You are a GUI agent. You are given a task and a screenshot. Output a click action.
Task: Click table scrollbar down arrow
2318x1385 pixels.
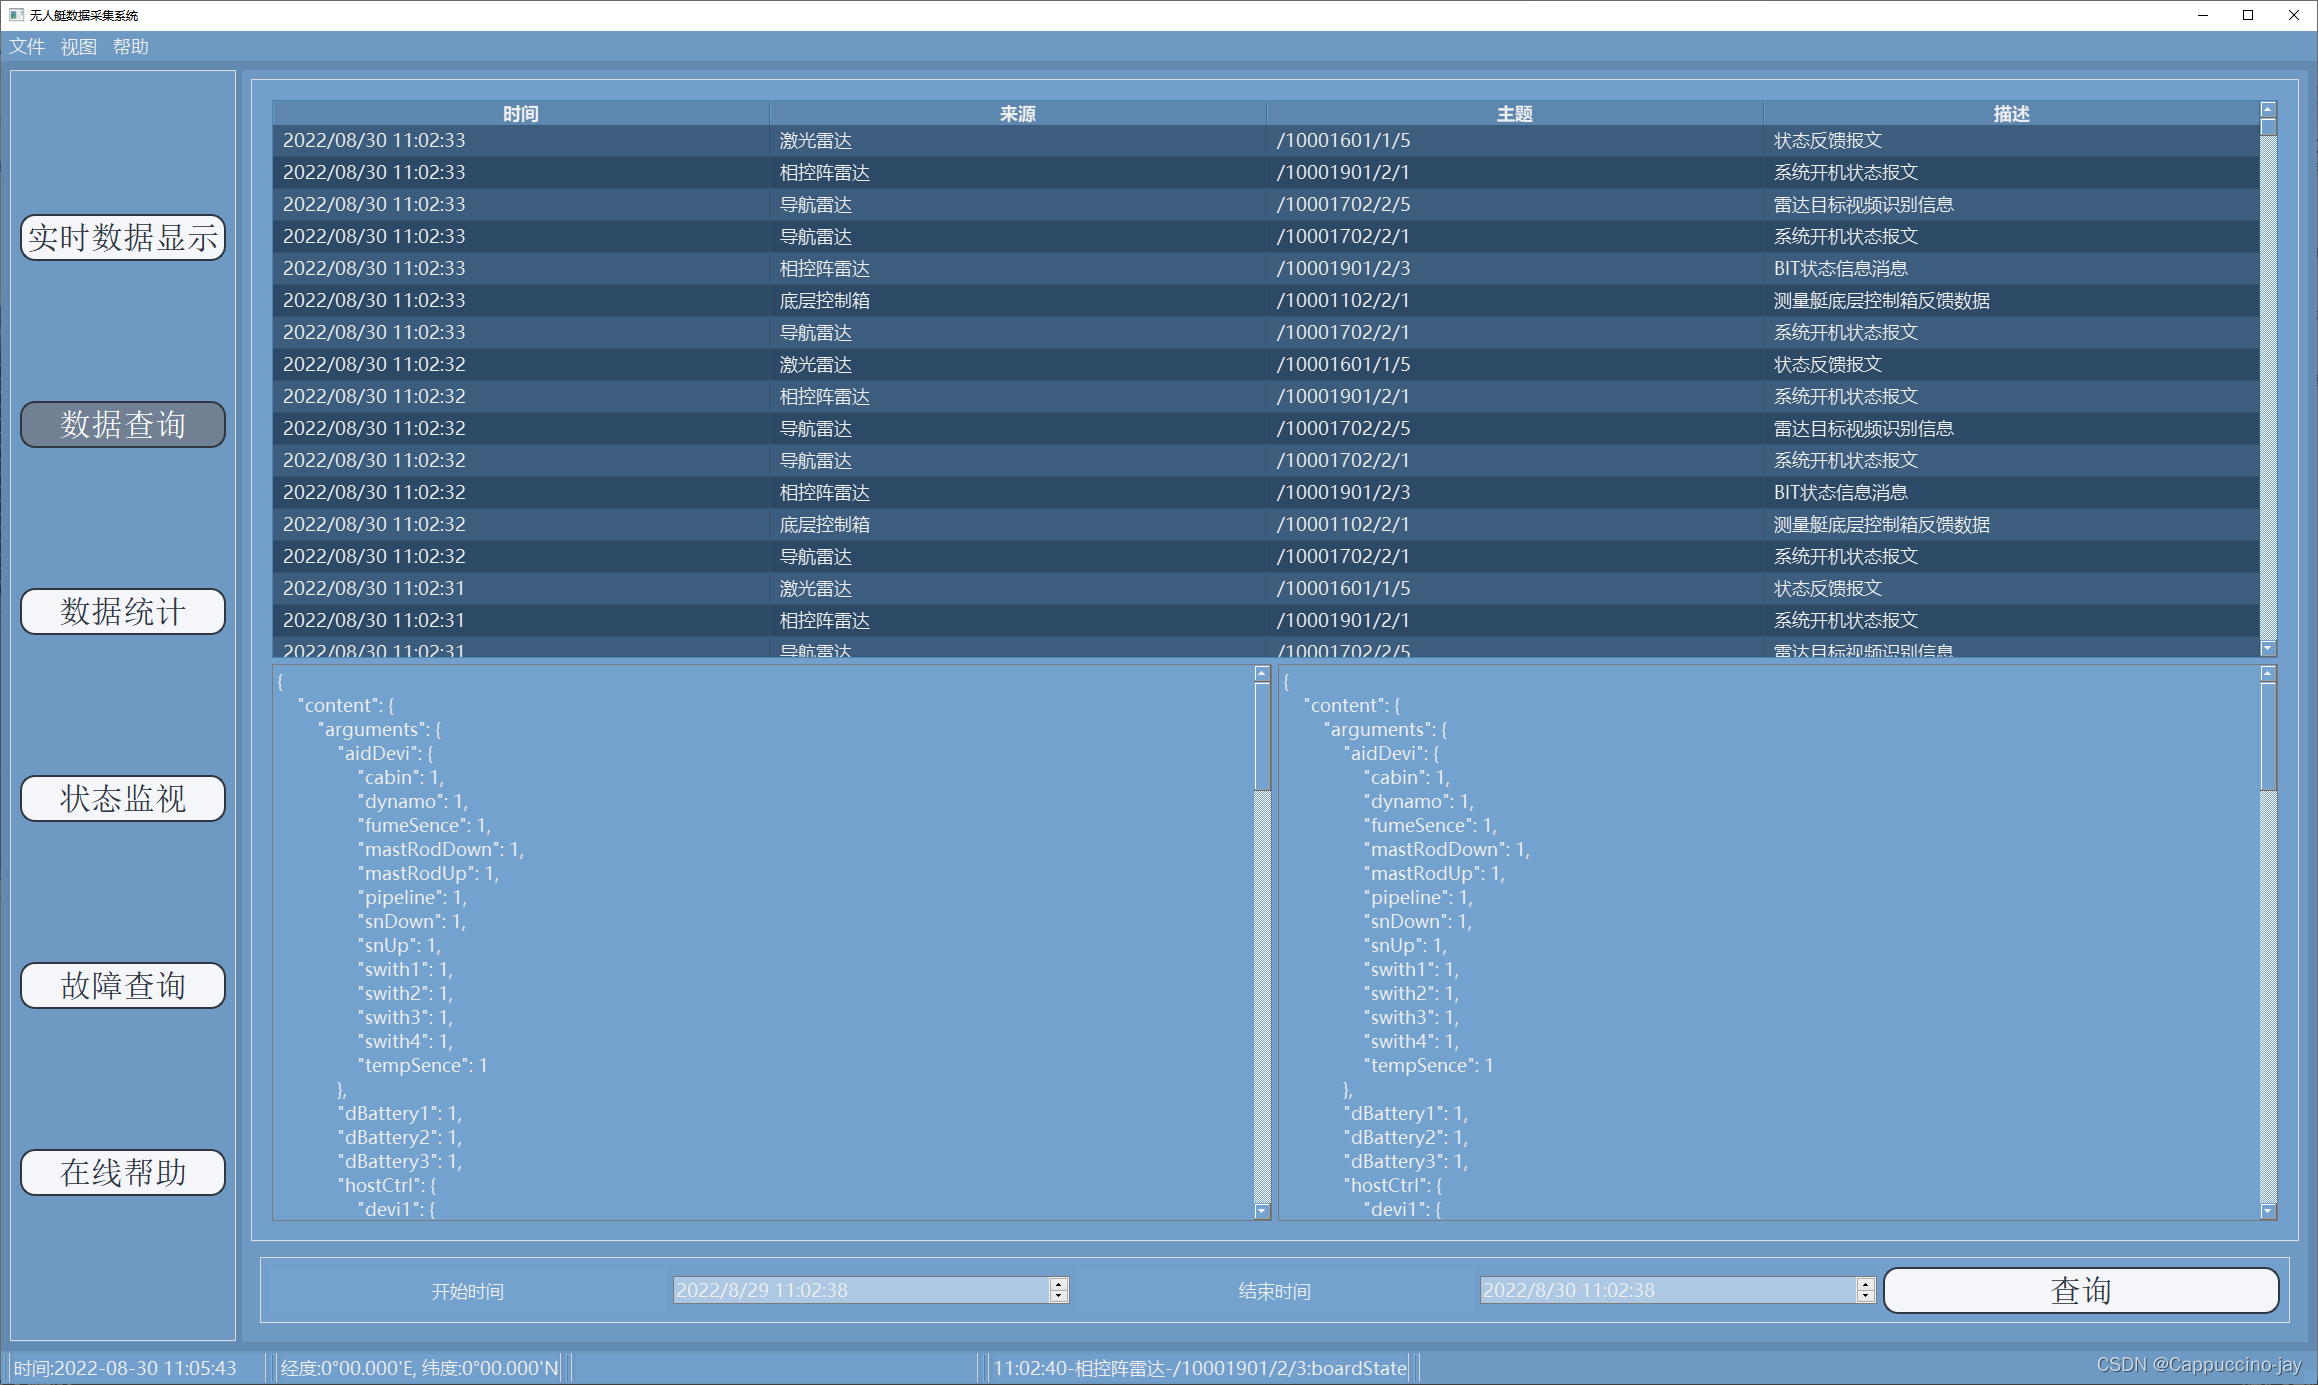2268,649
